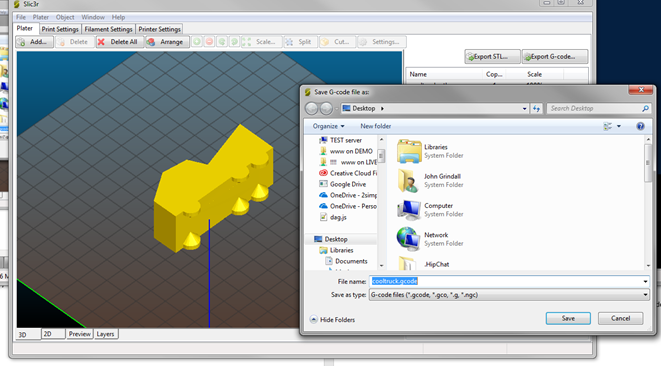
Task: Open the Libraries system folder icon
Action: [x=409, y=151]
